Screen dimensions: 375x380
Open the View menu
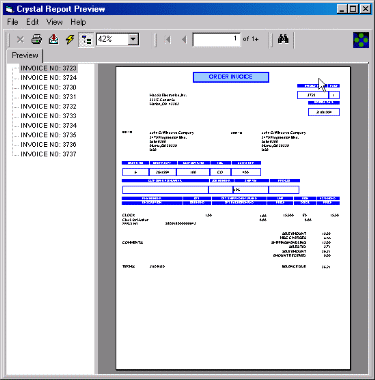[54, 22]
